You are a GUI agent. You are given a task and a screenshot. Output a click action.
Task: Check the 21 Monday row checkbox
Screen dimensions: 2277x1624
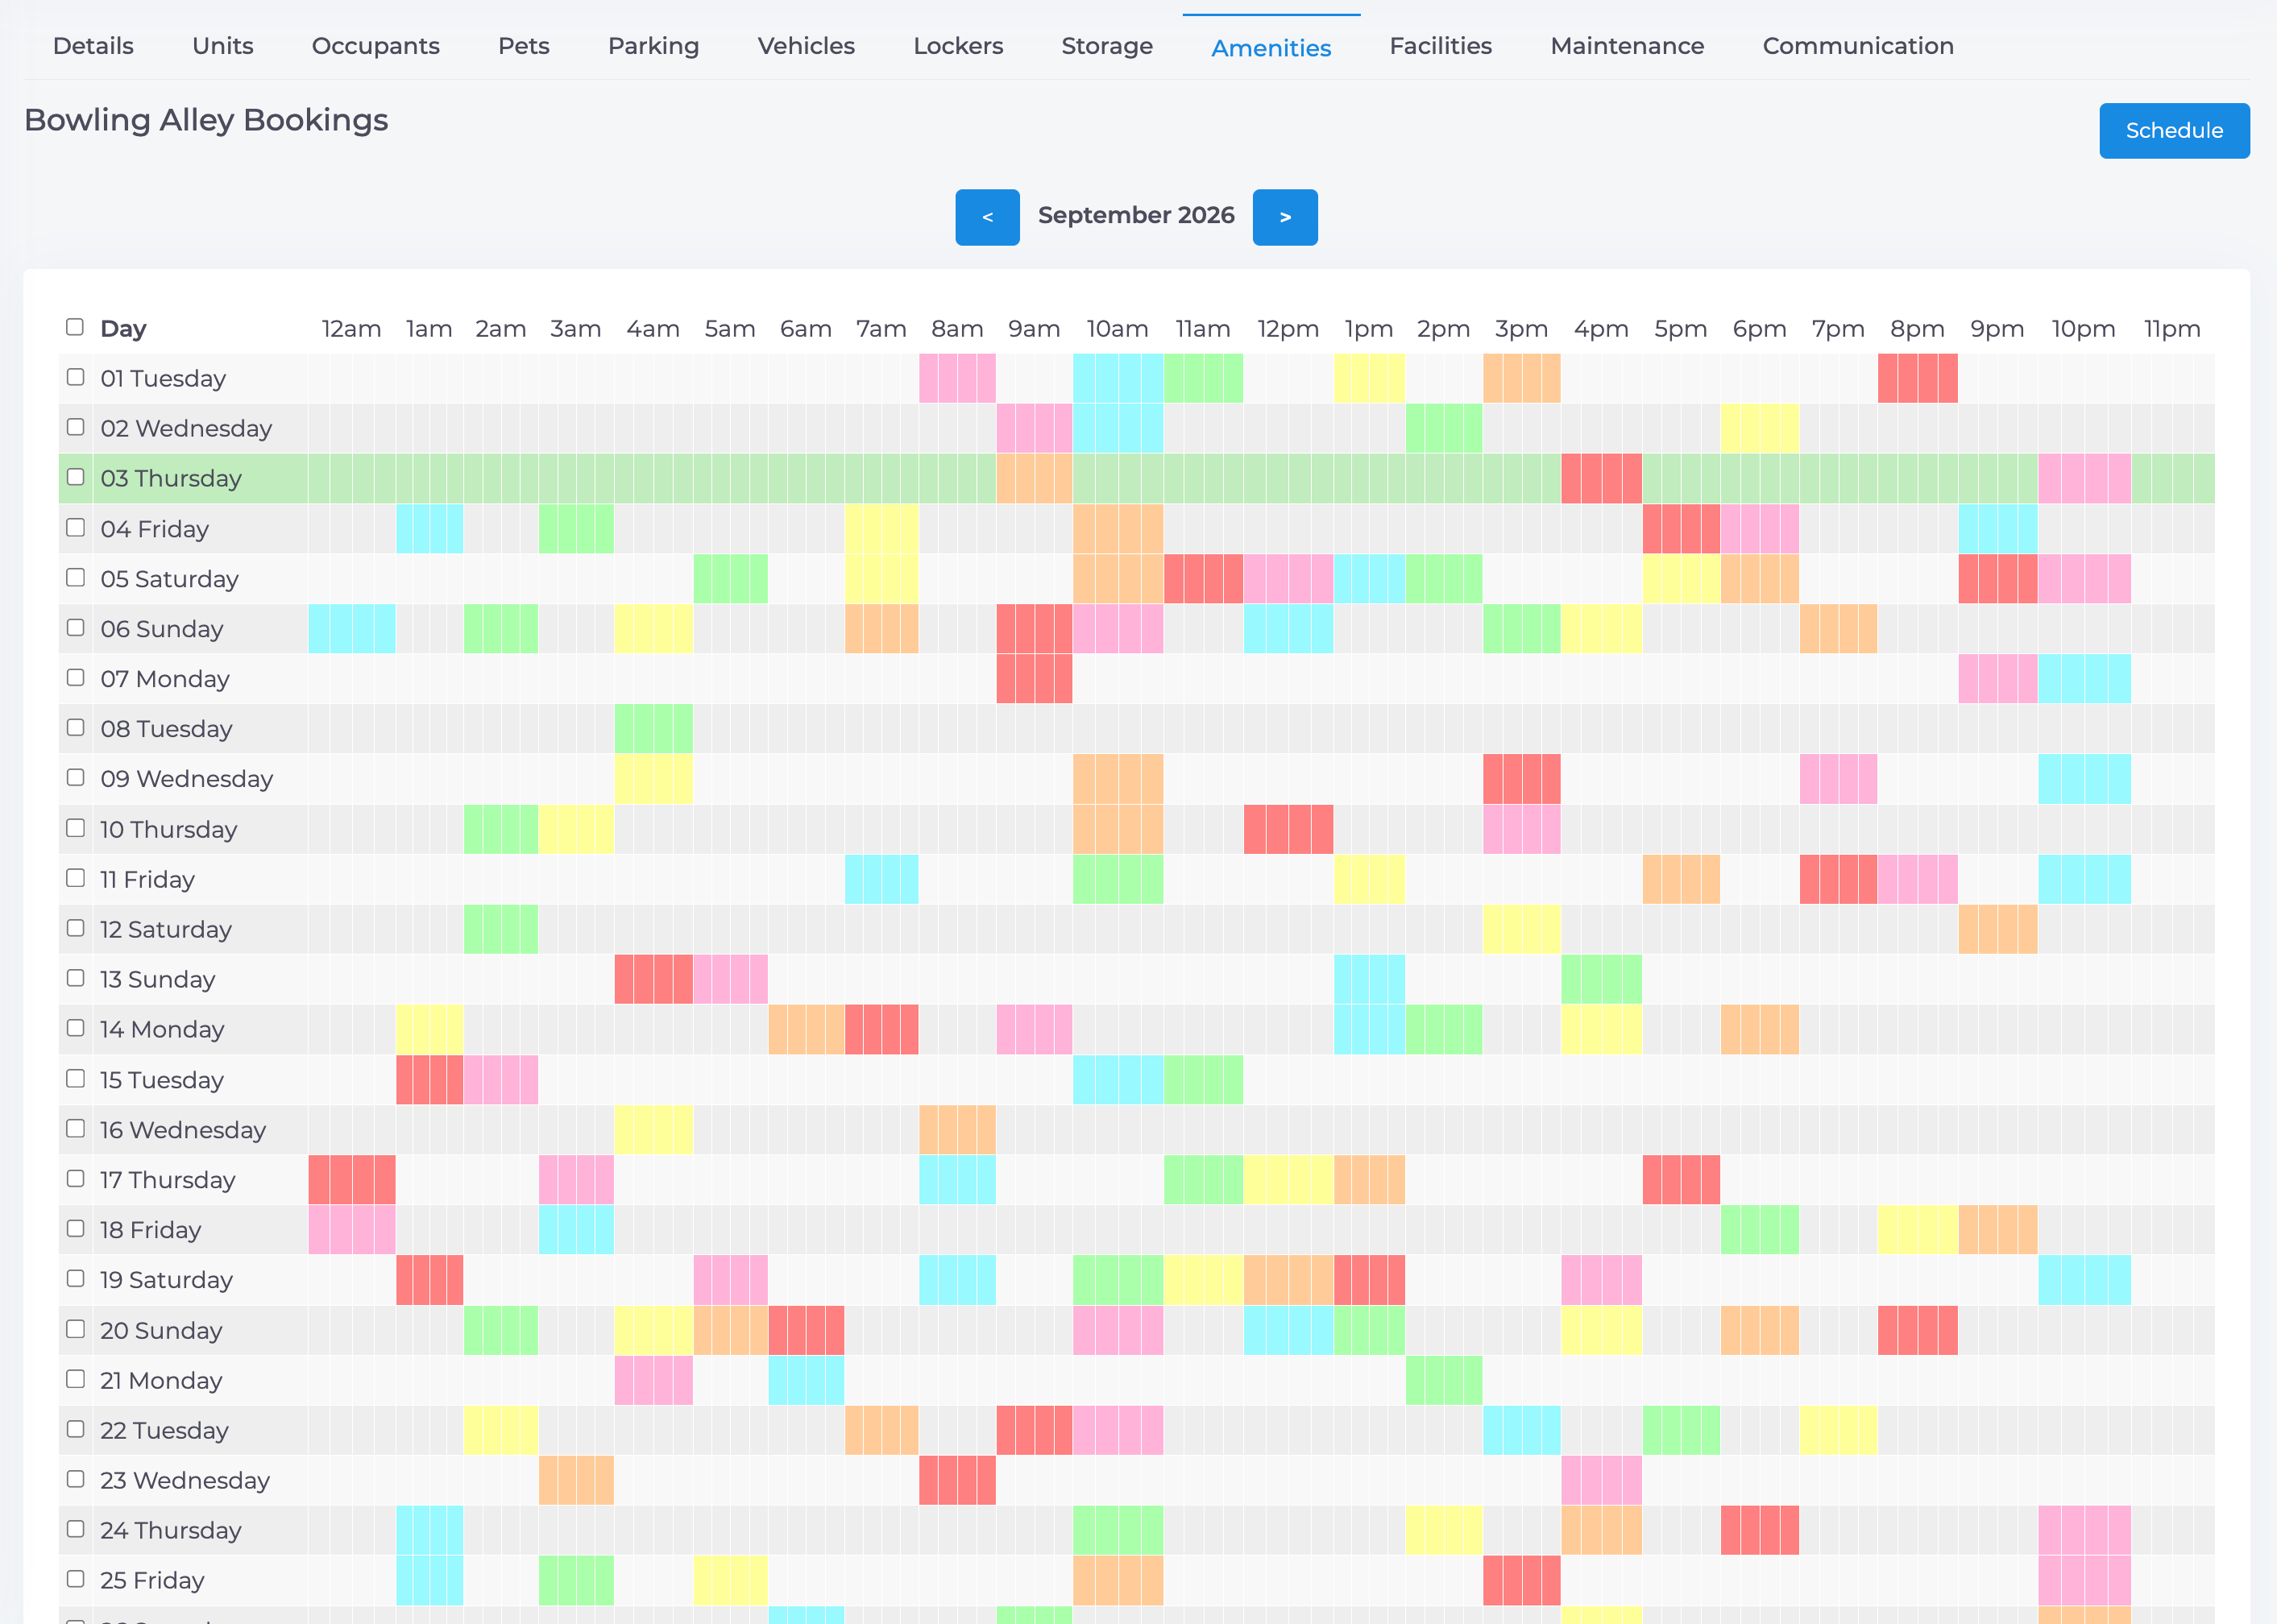(75, 1379)
